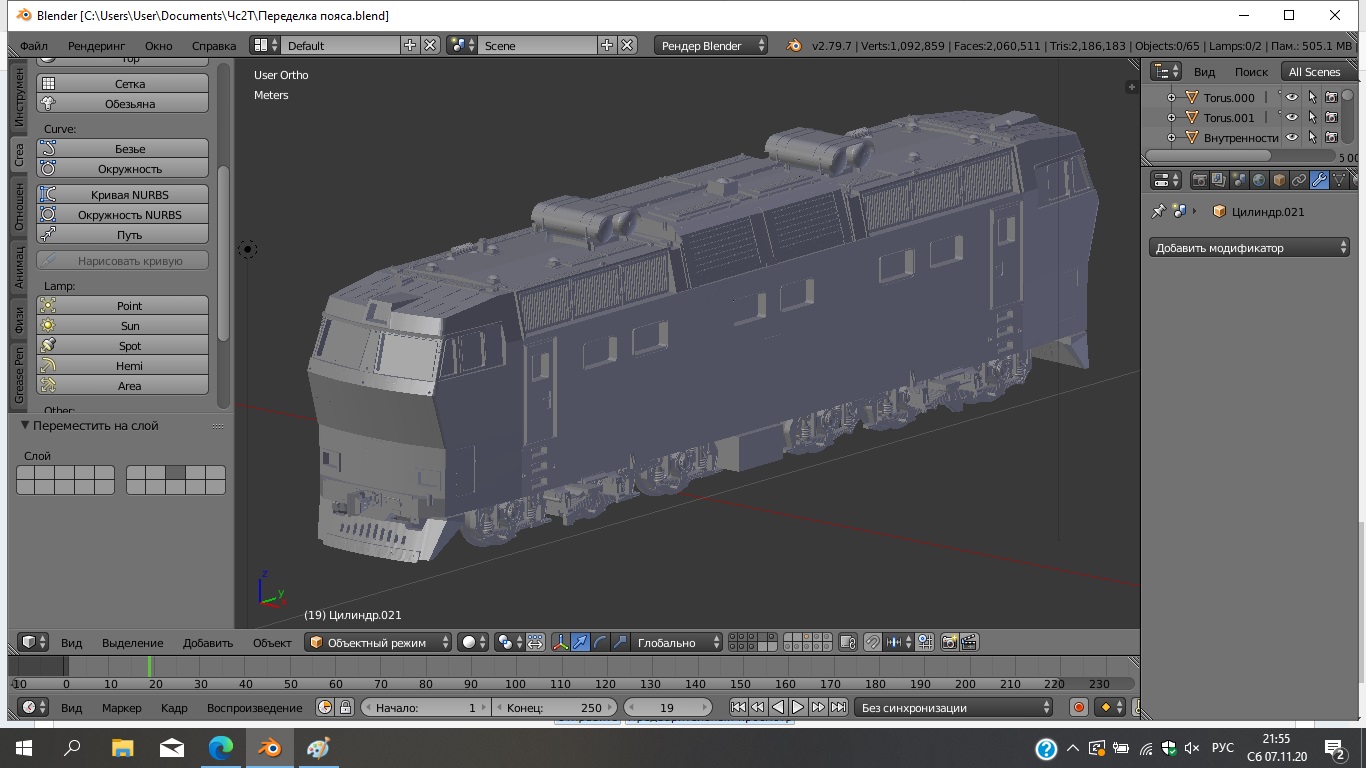Click the Обезьяна mesh button
Viewport: 1366px width, 768px height.
(x=123, y=103)
